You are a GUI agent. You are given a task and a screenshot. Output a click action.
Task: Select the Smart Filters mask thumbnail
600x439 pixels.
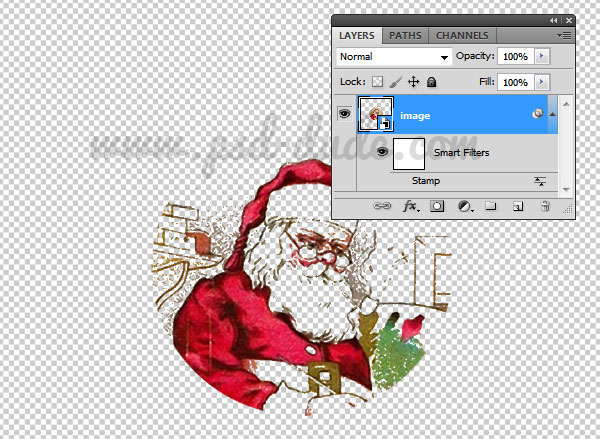point(409,154)
